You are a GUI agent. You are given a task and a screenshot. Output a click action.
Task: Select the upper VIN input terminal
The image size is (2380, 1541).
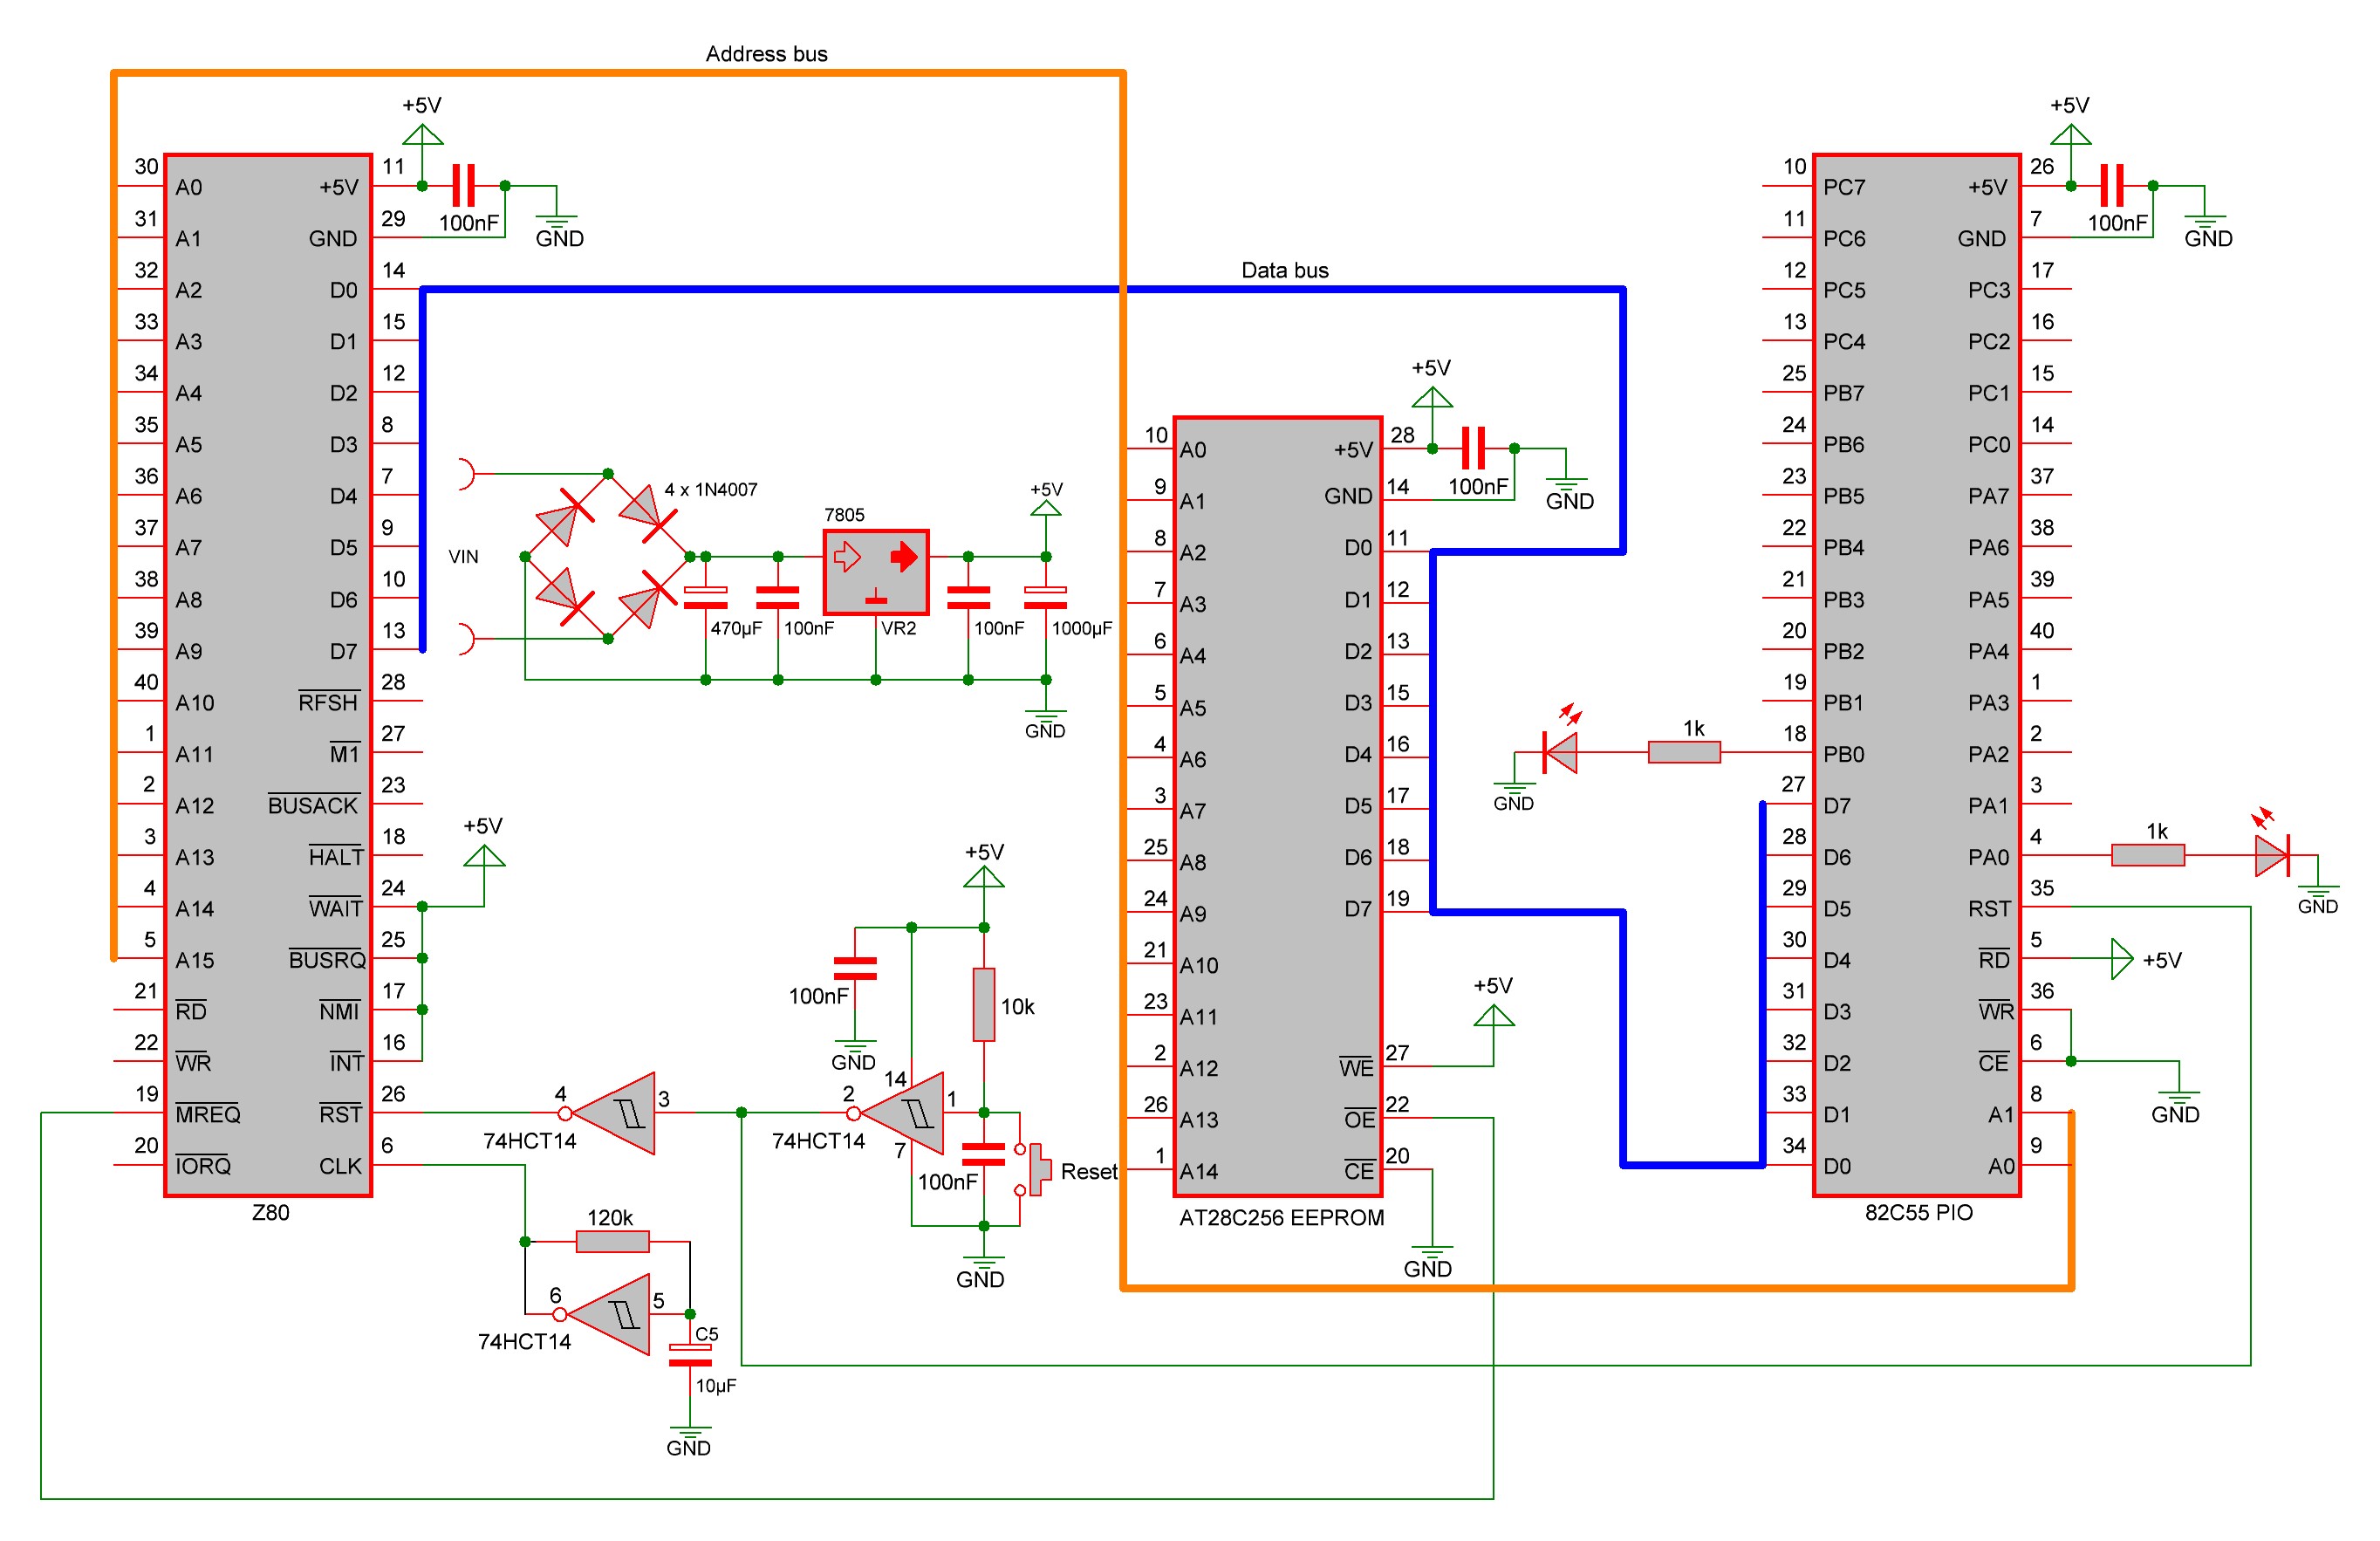click(466, 473)
